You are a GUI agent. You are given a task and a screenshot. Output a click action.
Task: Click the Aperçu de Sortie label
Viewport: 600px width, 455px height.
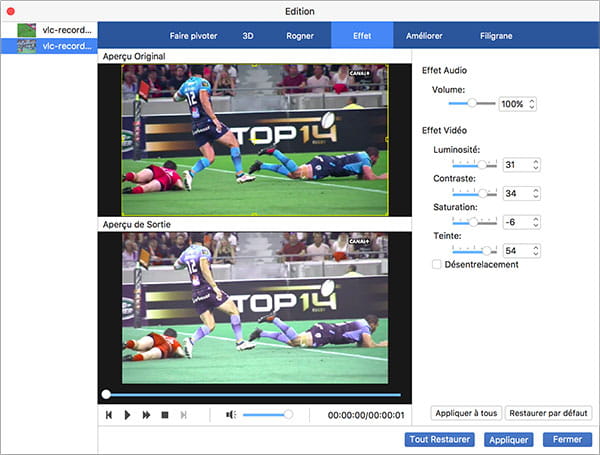point(137,225)
